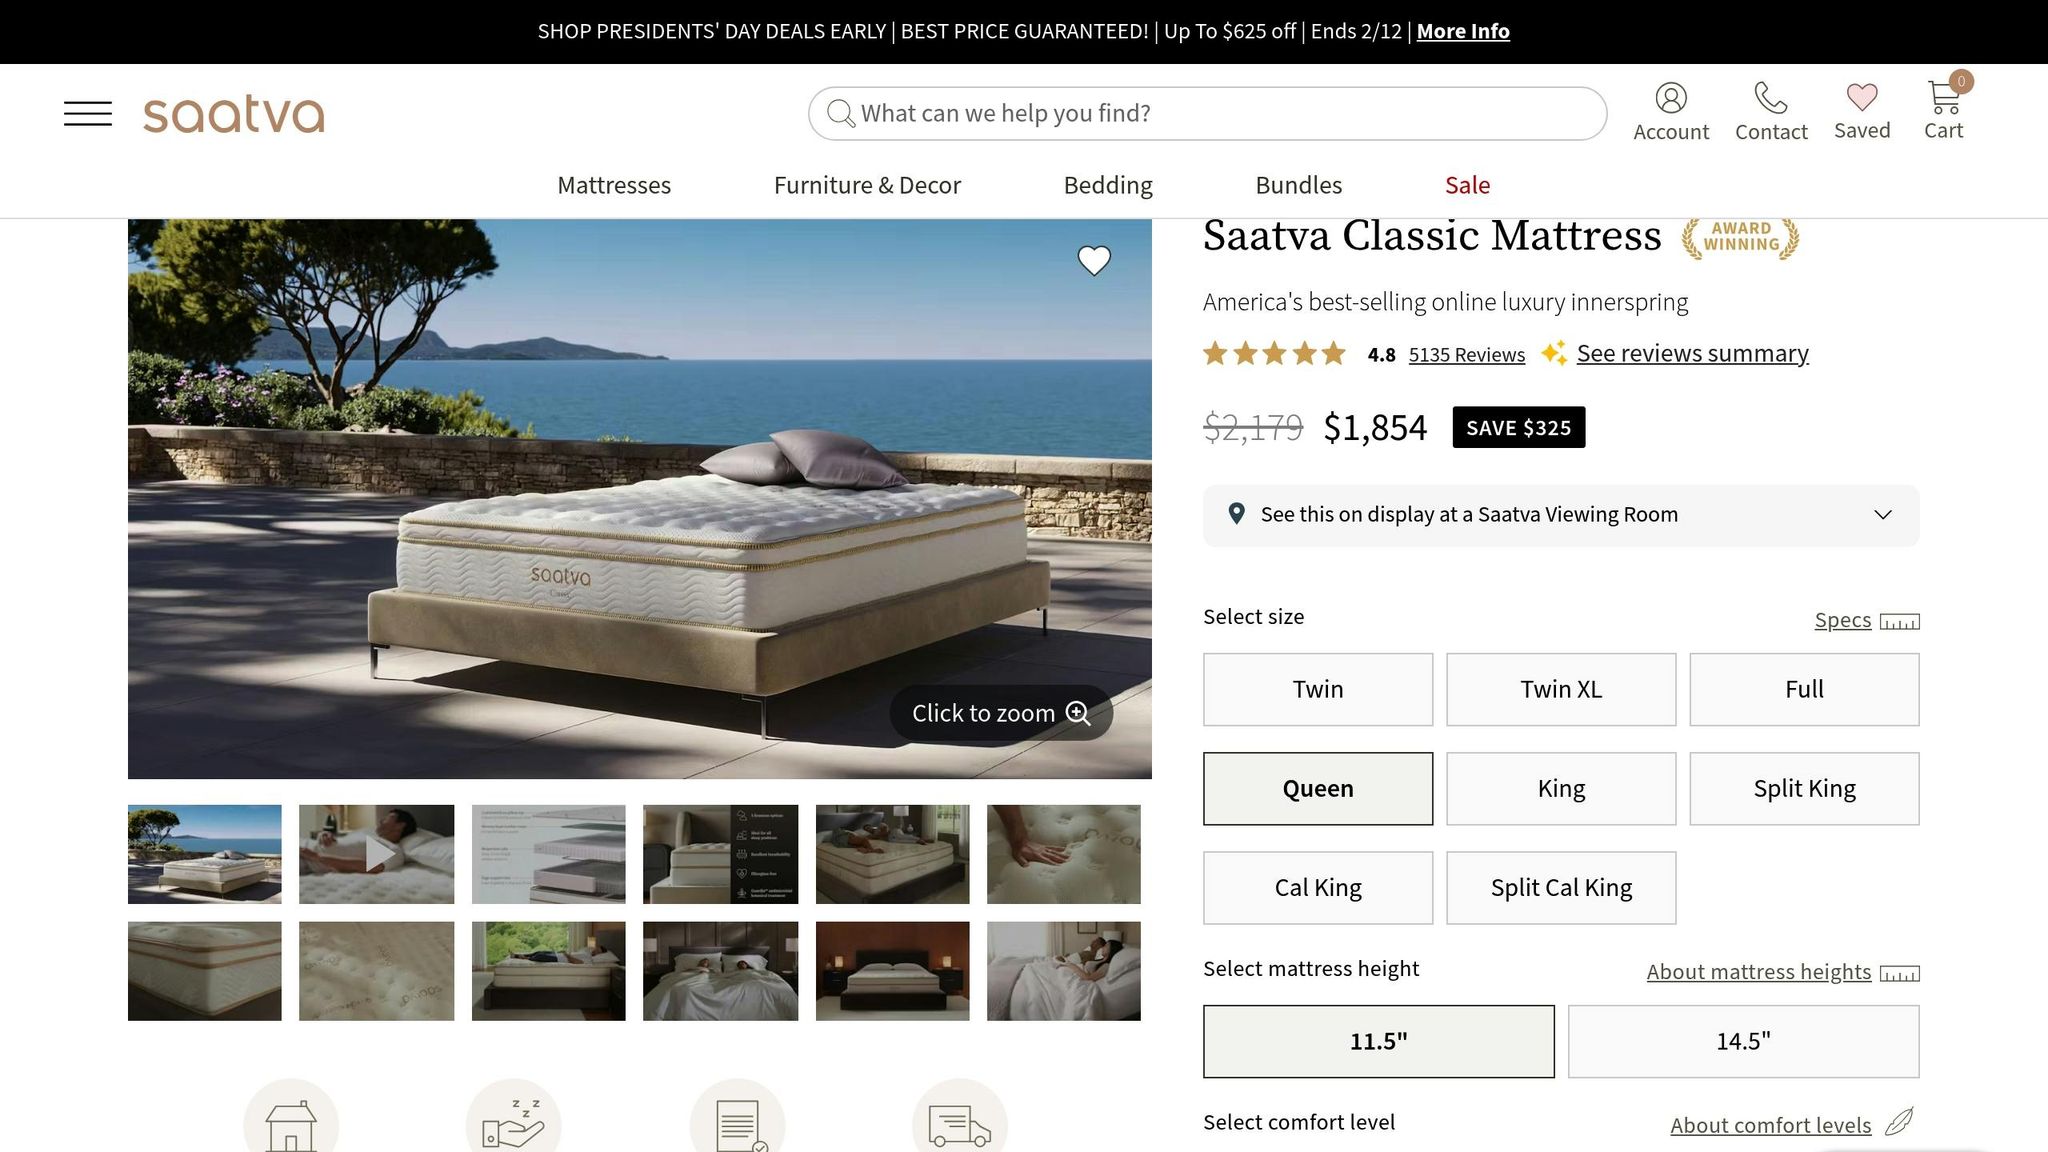Image resolution: width=2048 pixels, height=1152 pixels.
Task: Expand the Saatva Viewing Room section
Action: point(1562,514)
